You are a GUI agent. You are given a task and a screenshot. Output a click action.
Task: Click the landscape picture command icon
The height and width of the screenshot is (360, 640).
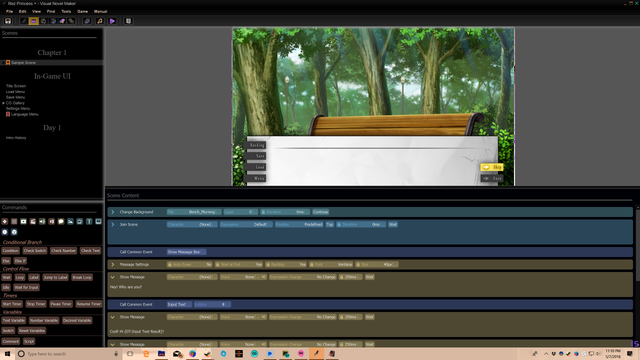click(x=70, y=221)
